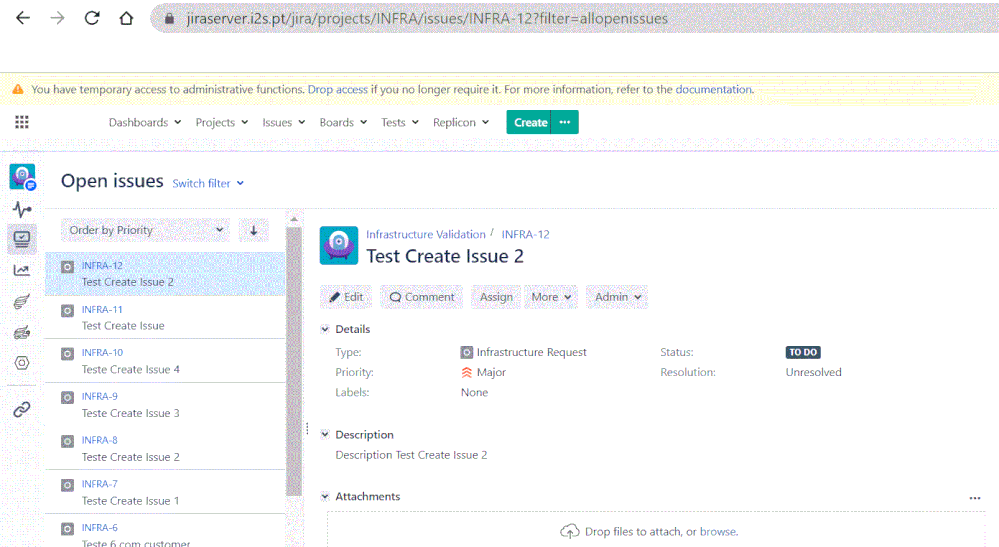Click the Drop access link
Viewport: 999px width, 547px height.
(338, 89)
